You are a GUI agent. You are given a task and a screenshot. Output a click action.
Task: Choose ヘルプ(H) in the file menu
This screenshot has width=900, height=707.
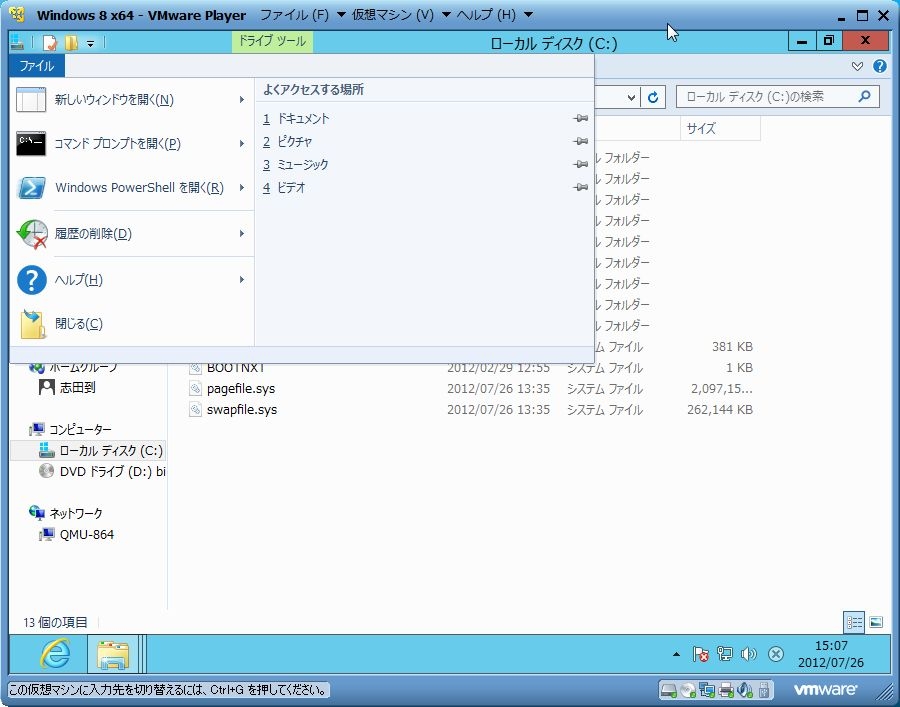point(131,279)
